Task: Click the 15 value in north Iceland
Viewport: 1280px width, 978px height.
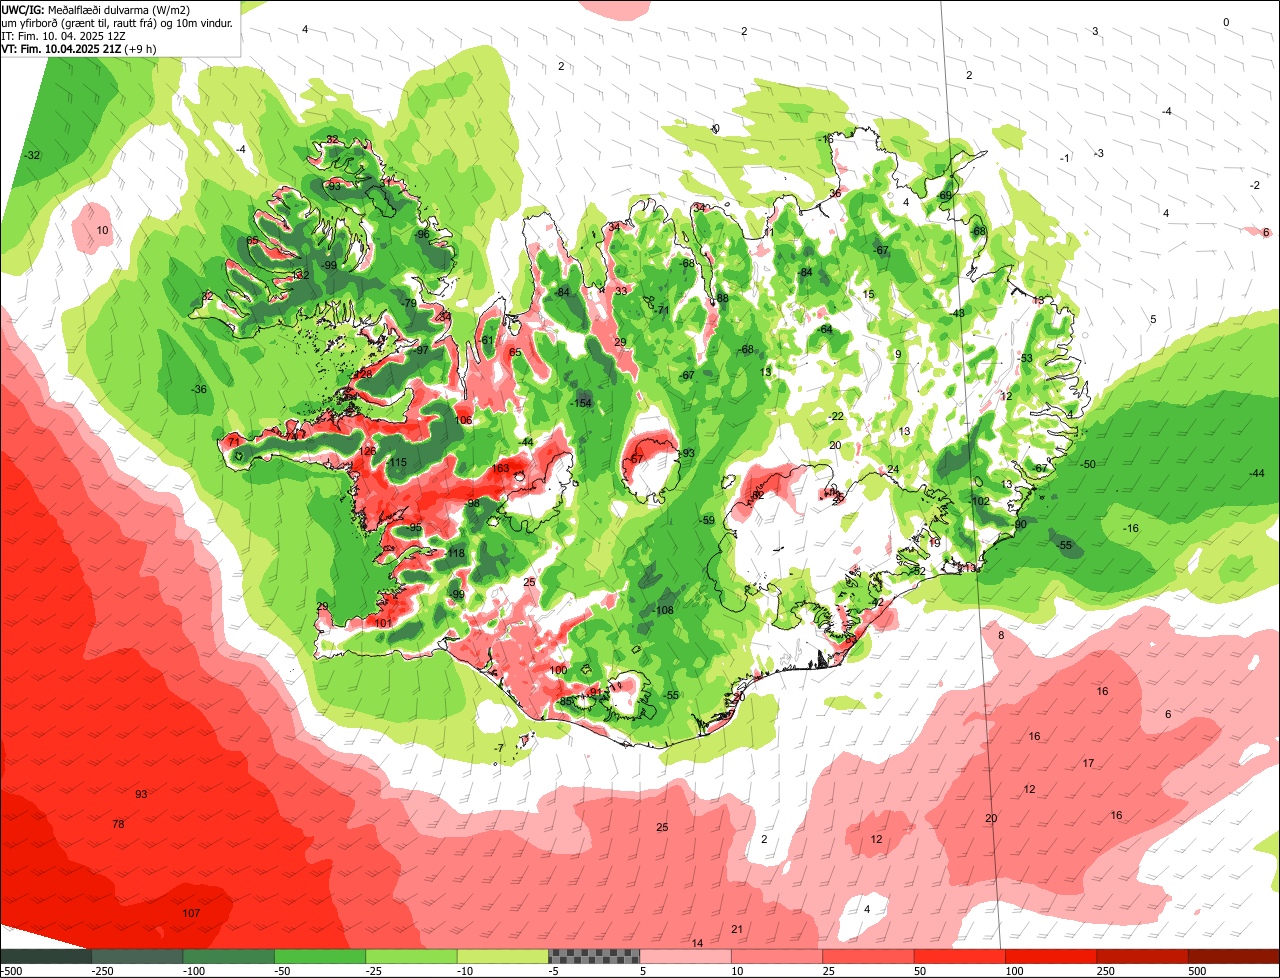Action: [x=869, y=294]
